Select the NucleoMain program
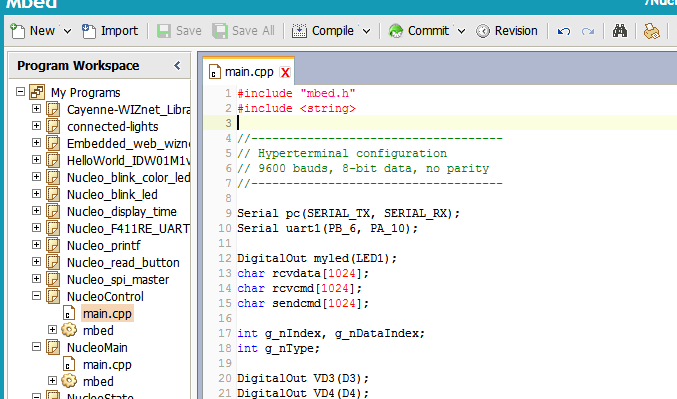Image resolution: width=677 pixels, height=399 pixels. (x=97, y=348)
